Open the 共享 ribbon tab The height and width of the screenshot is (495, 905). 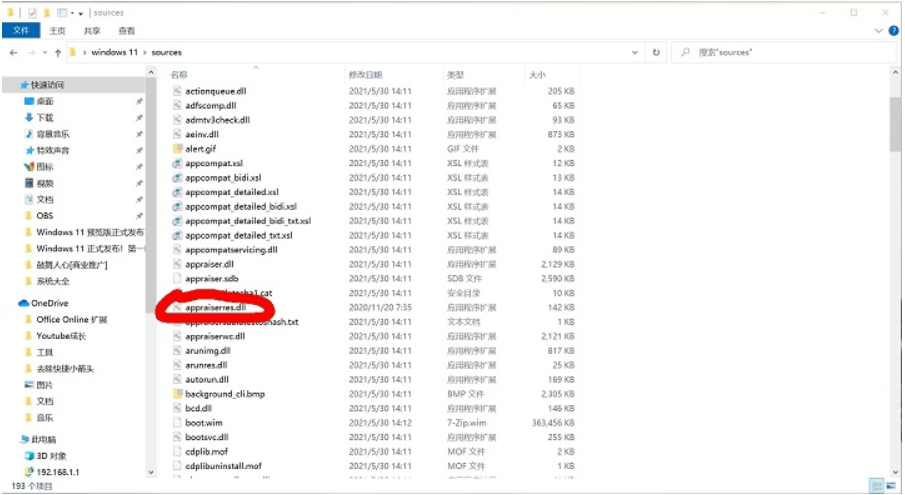(92, 31)
